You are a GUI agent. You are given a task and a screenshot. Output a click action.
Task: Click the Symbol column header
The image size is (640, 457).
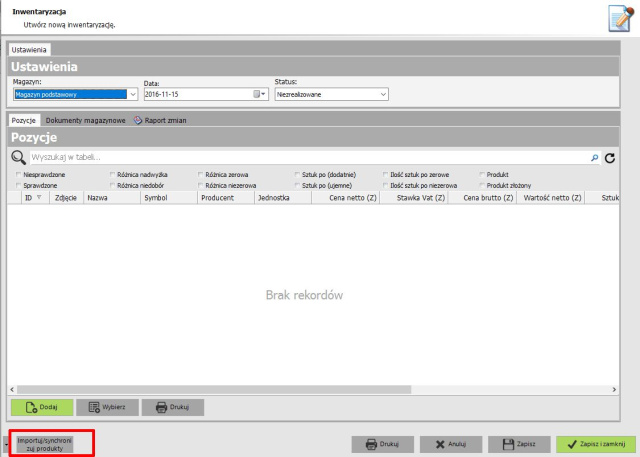click(169, 198)
